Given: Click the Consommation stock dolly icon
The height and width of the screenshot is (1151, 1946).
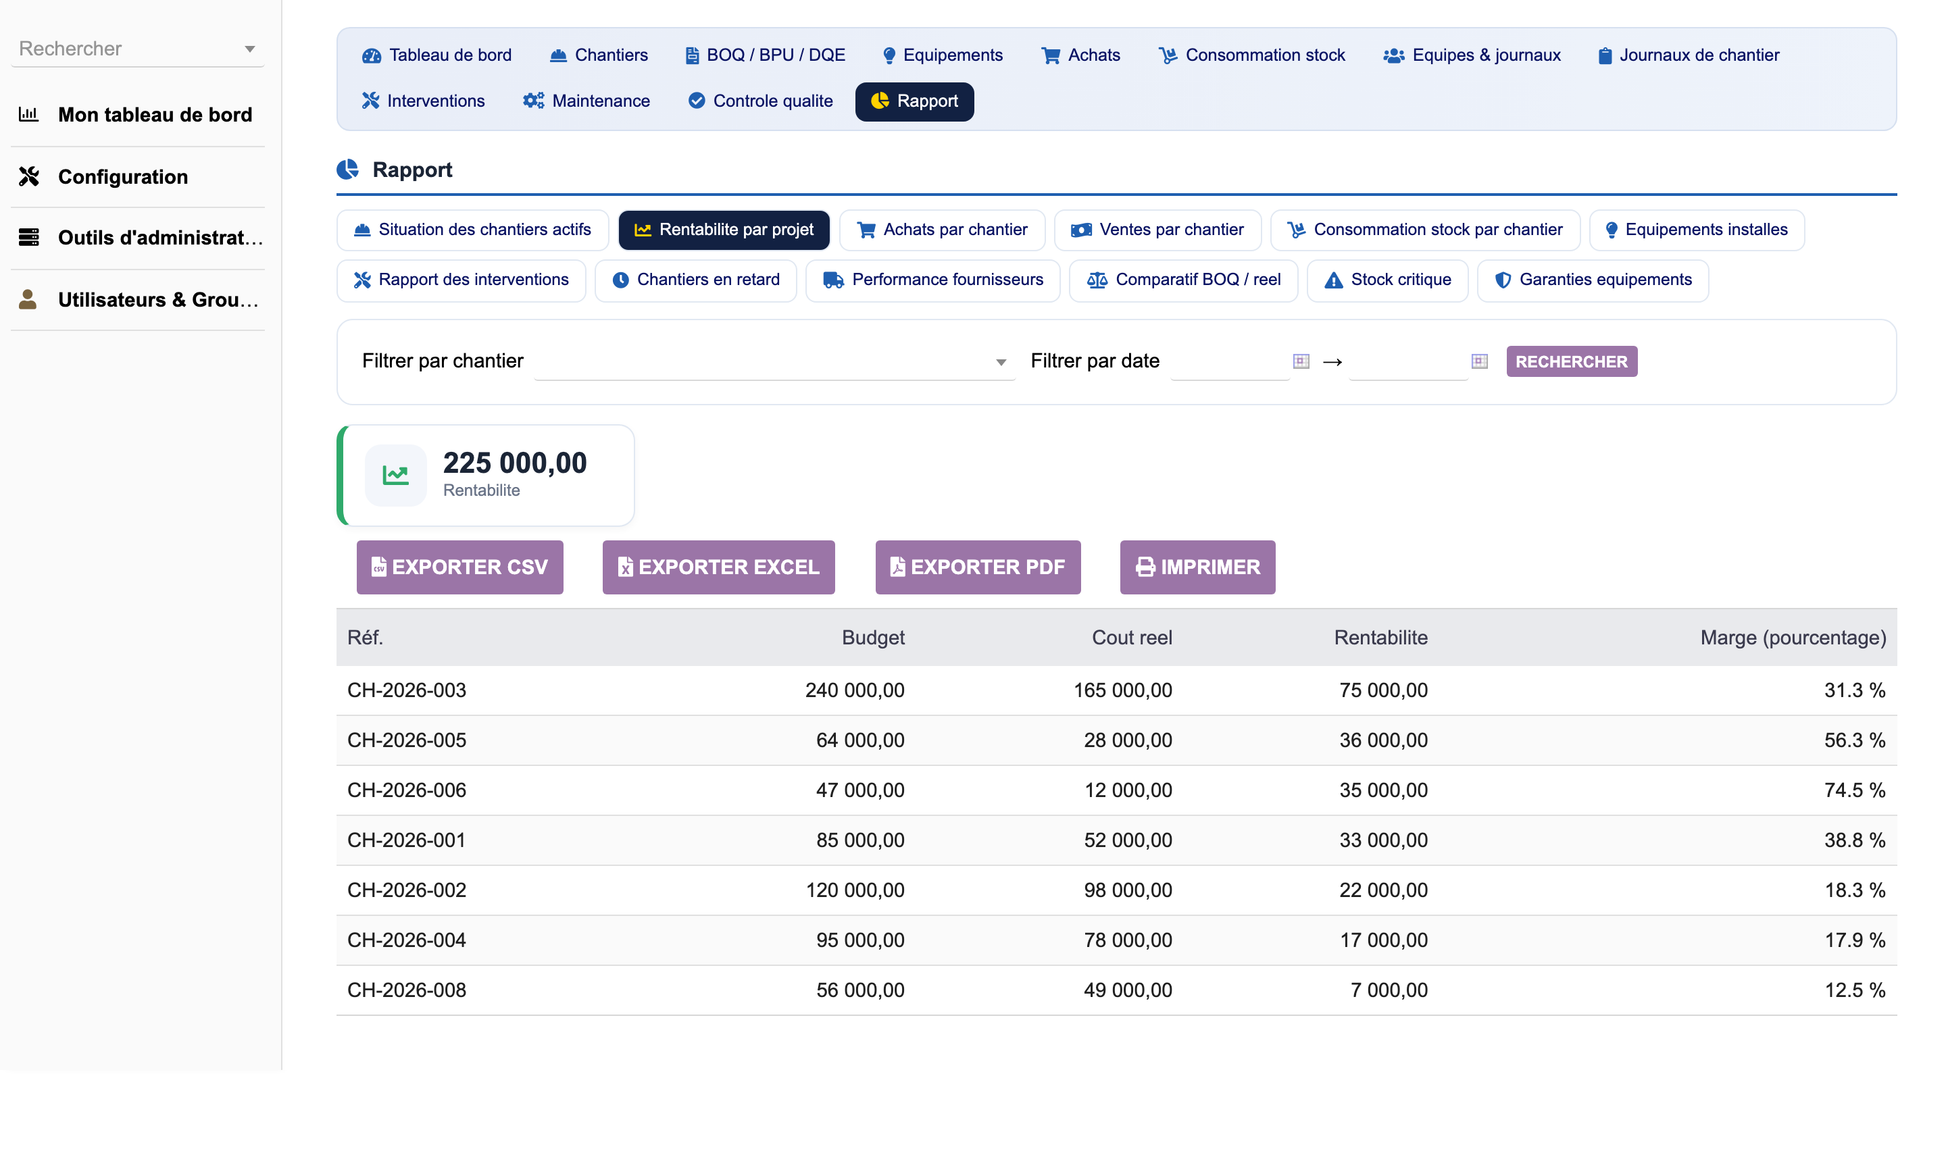Looking at the screenshot, I should [1168, 56].
